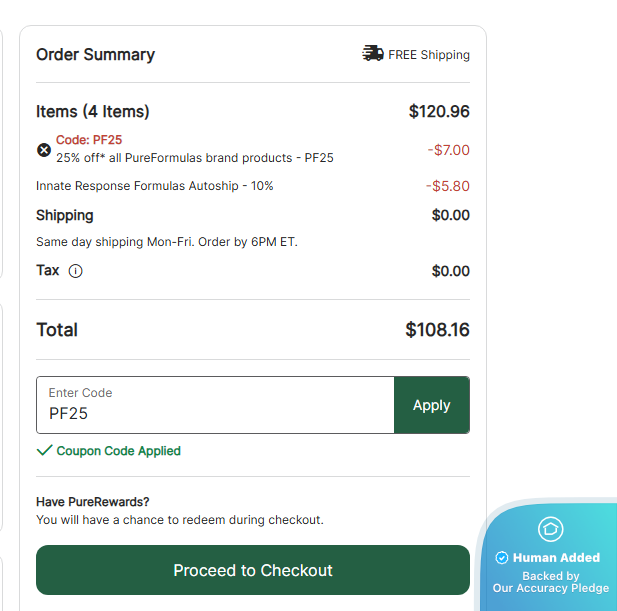Click the same day shipping notice
Image resolution: width=617 pixels, height=611 pixels.
coord(166,242)
